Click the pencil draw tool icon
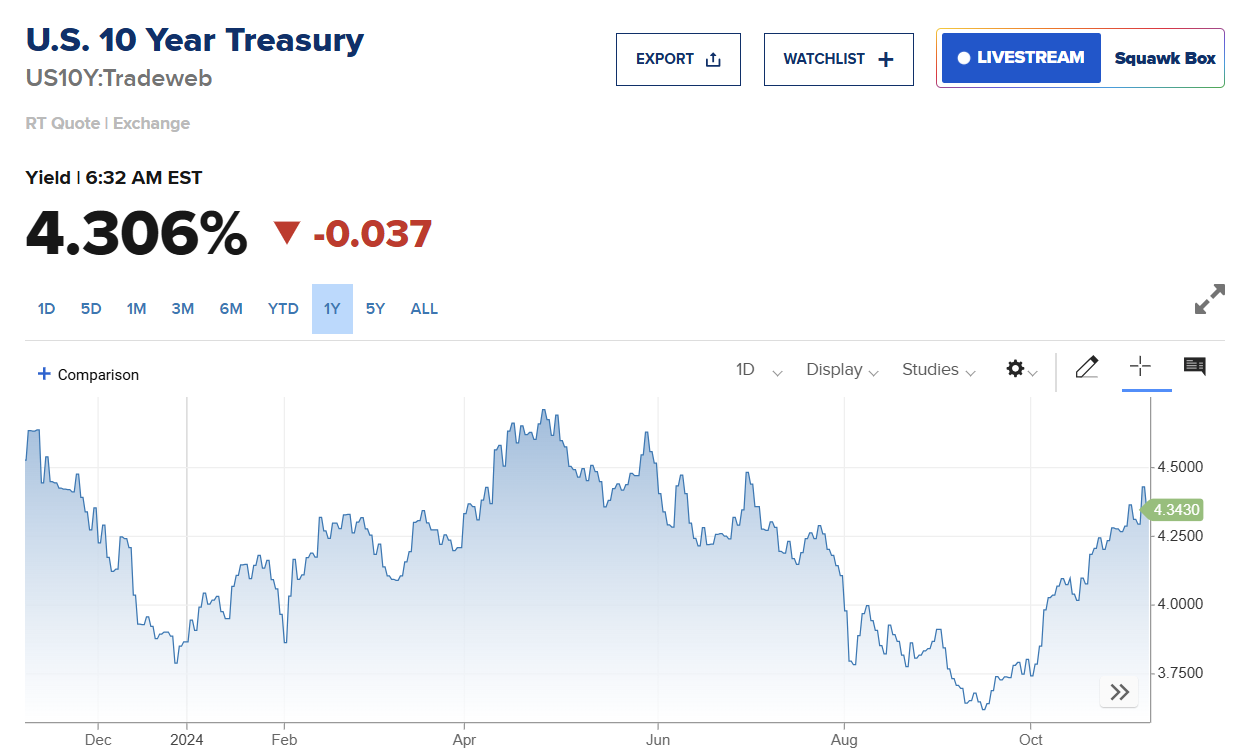The image size is (1249, 755). tap(1087, 368)
